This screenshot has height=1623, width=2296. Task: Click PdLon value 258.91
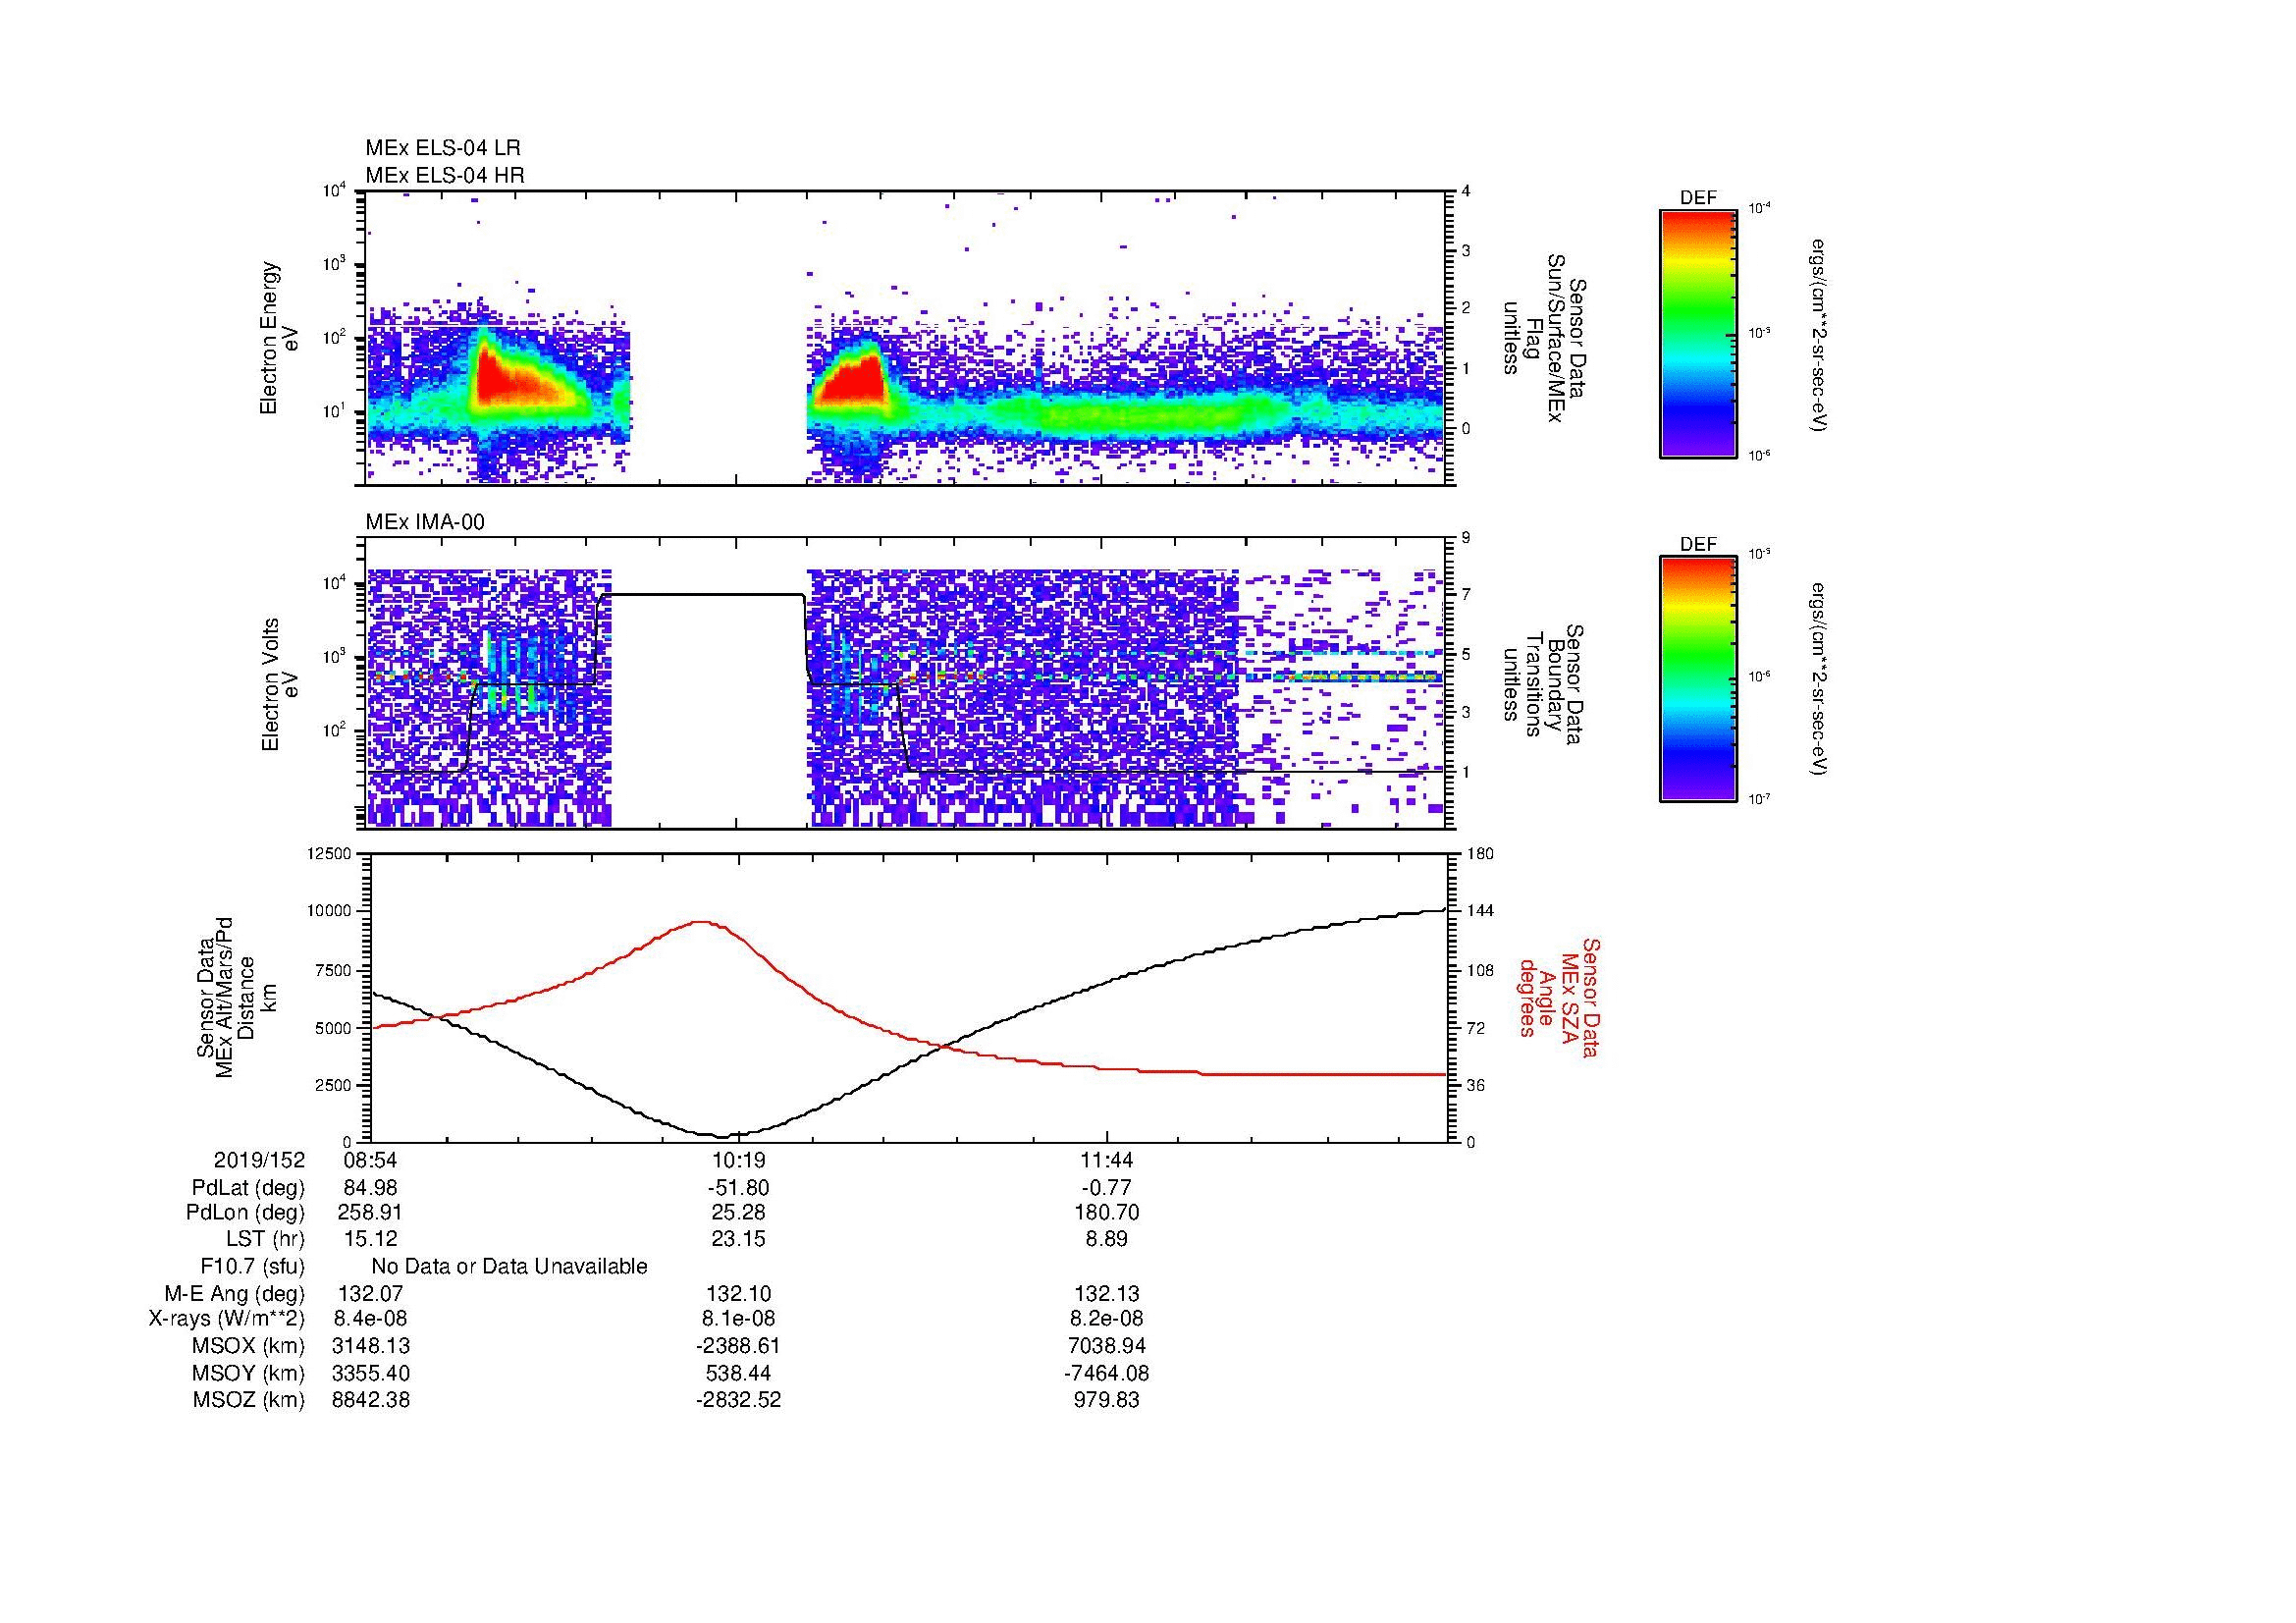370,1213
